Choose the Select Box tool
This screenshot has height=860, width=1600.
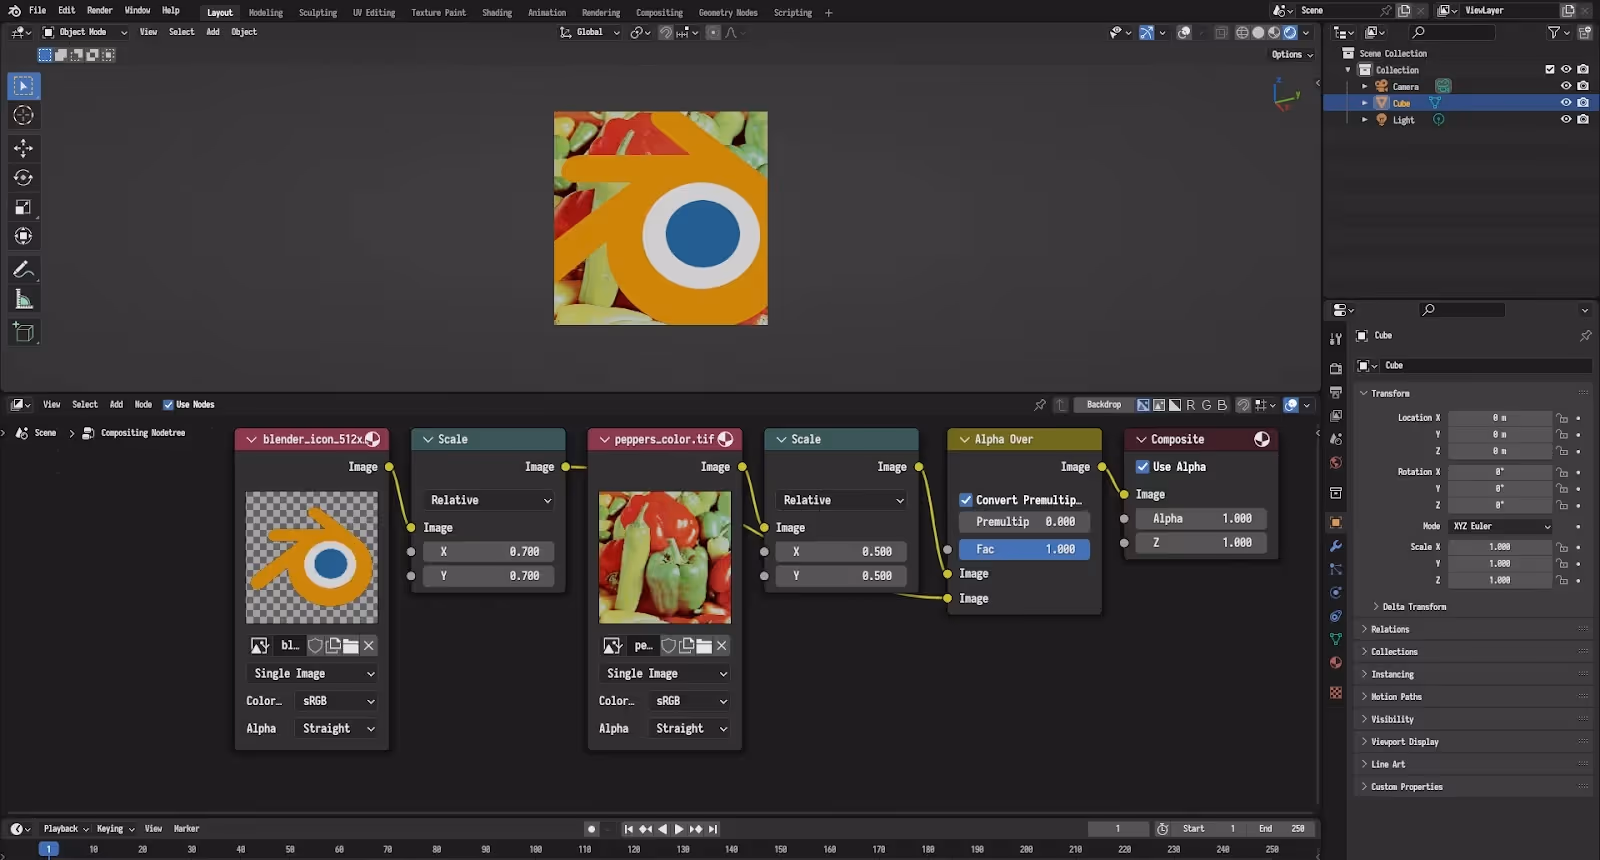point(24,86)
